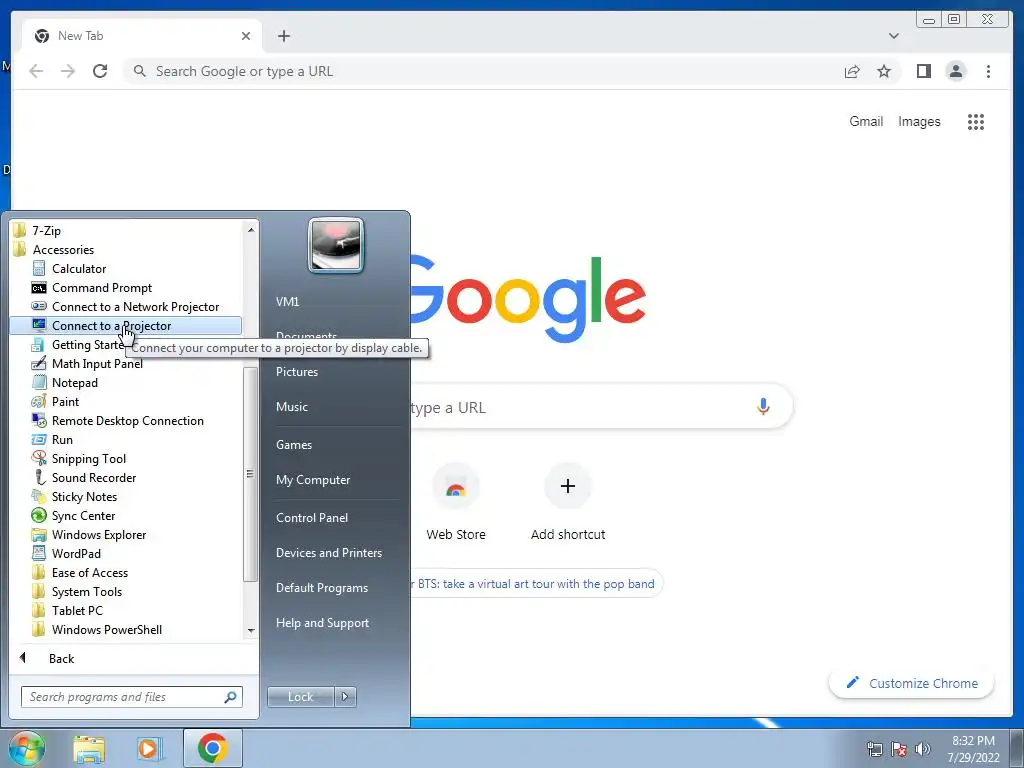Open the Chrome profile avatar
This screenshot has width=1024, height=768.
point(955,71)
